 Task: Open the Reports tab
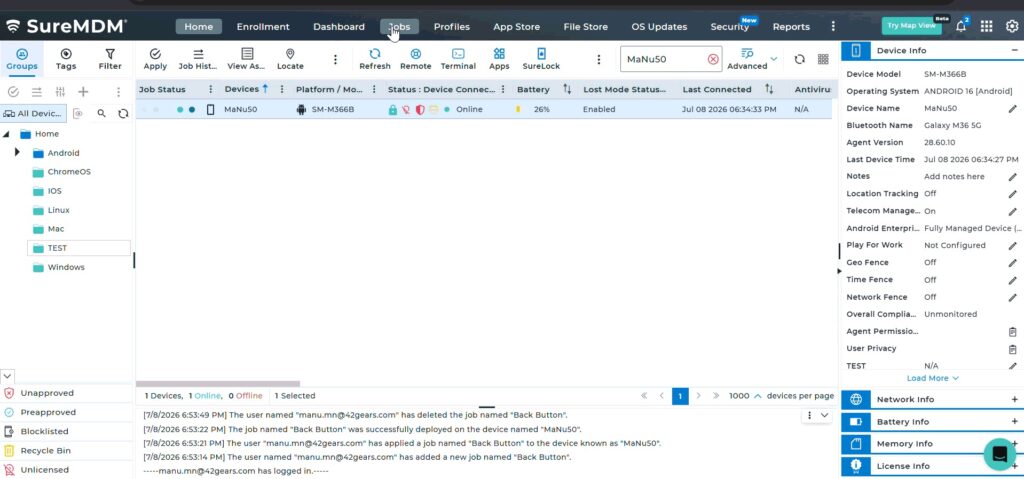(x=791, y=27)
